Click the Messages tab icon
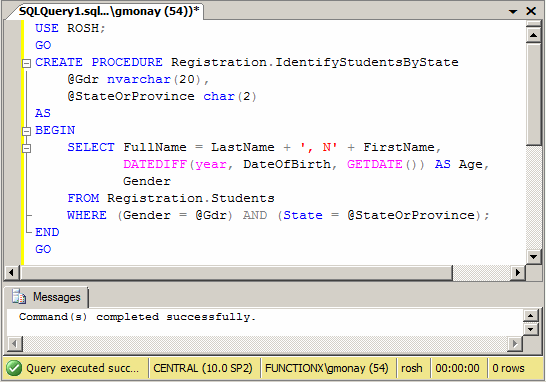This screenshot has height=382, width=546. [19, 297]
